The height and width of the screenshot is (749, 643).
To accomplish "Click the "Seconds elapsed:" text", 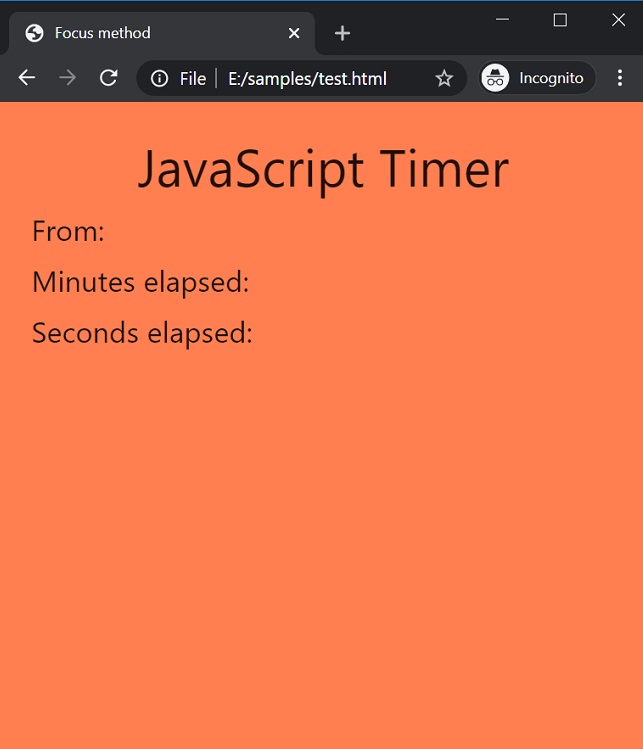I will tap(142, 333).
